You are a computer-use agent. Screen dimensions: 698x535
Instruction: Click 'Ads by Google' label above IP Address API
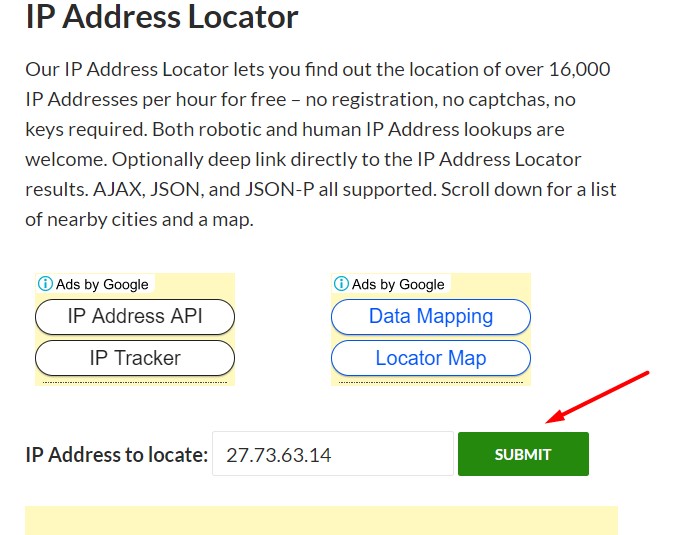coord(102,284)
